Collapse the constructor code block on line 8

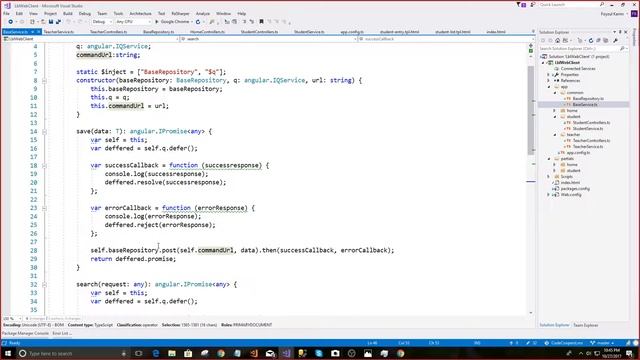[44, 80]
